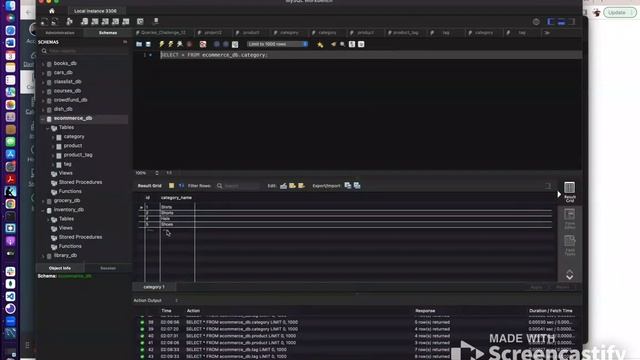
Task: Open Workbench preferences gear icon
Action: point(536,22)
